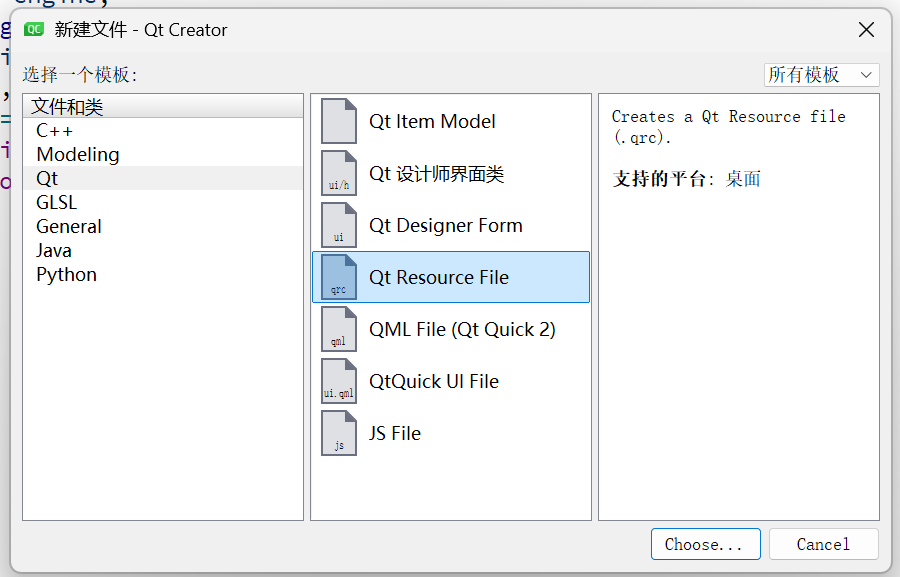Image resolution: width=900 pixels, height=577 pixels.
Task: Select QML File (Qt Quick 2) template
Action: pos(451,329)
